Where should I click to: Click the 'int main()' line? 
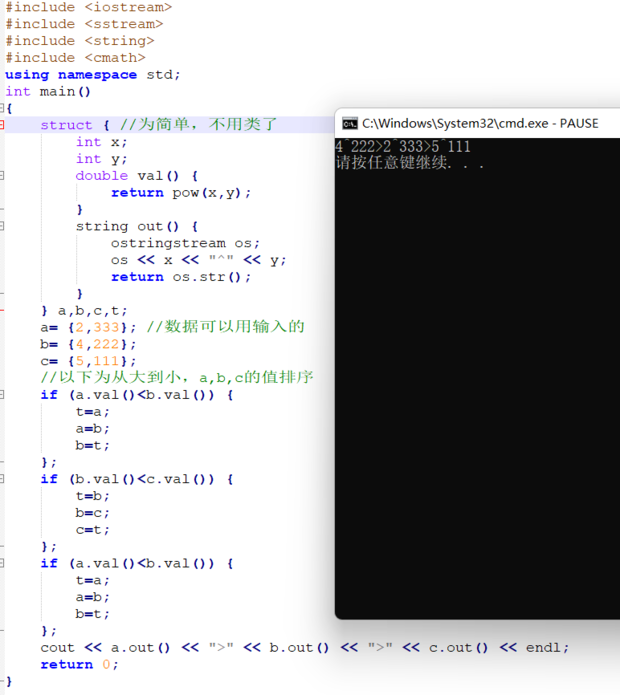coord(48,91)
